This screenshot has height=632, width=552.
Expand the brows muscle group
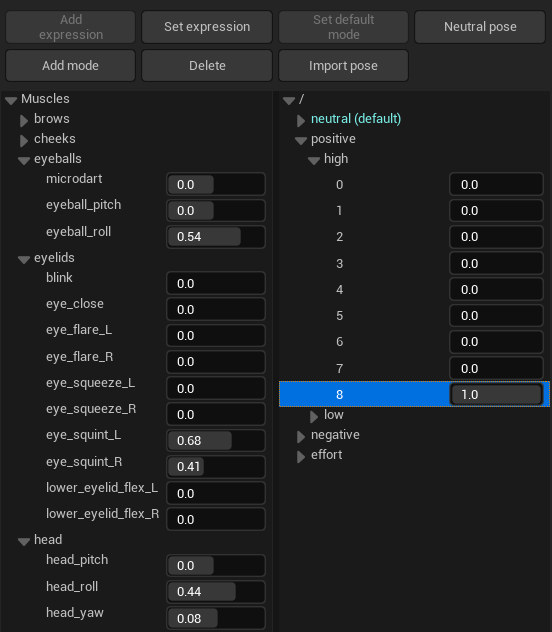coord(24,120)
